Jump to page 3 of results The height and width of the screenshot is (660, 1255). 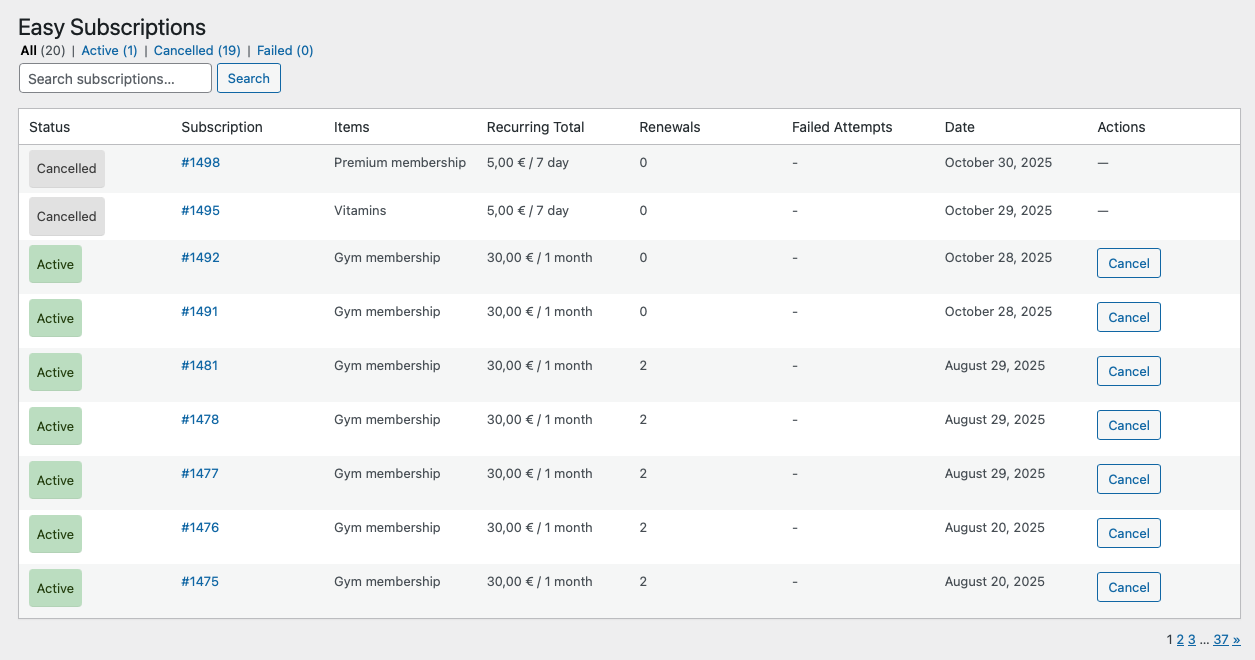tap(1191, 639)
